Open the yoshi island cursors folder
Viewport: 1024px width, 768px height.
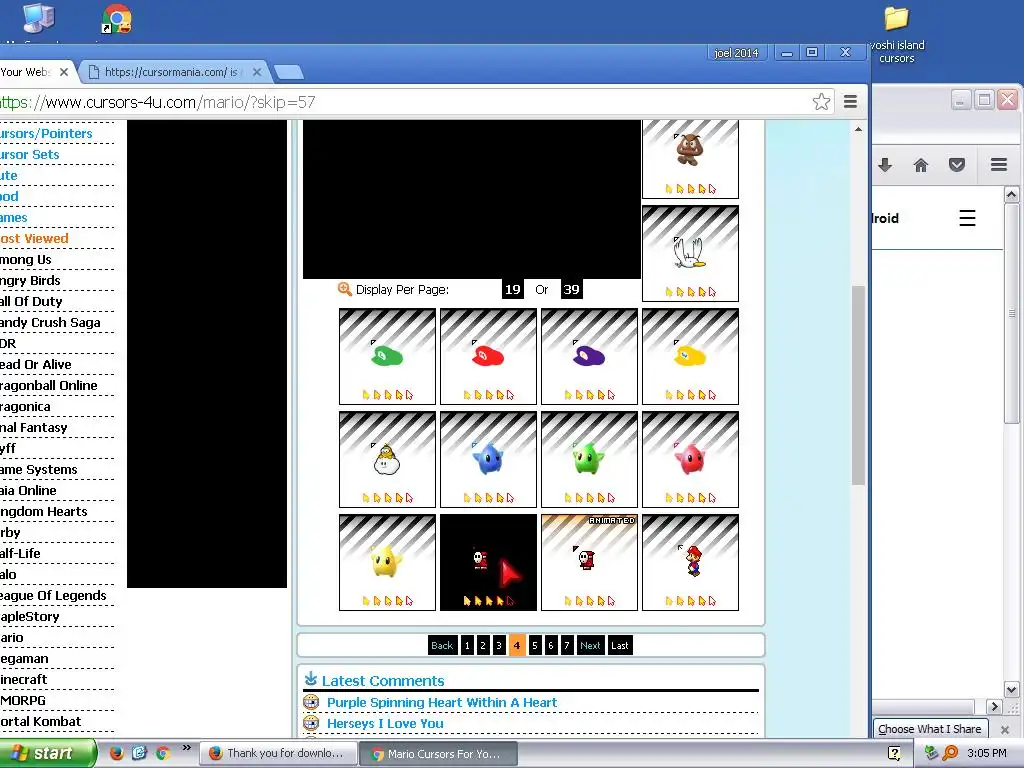[897, 34]
